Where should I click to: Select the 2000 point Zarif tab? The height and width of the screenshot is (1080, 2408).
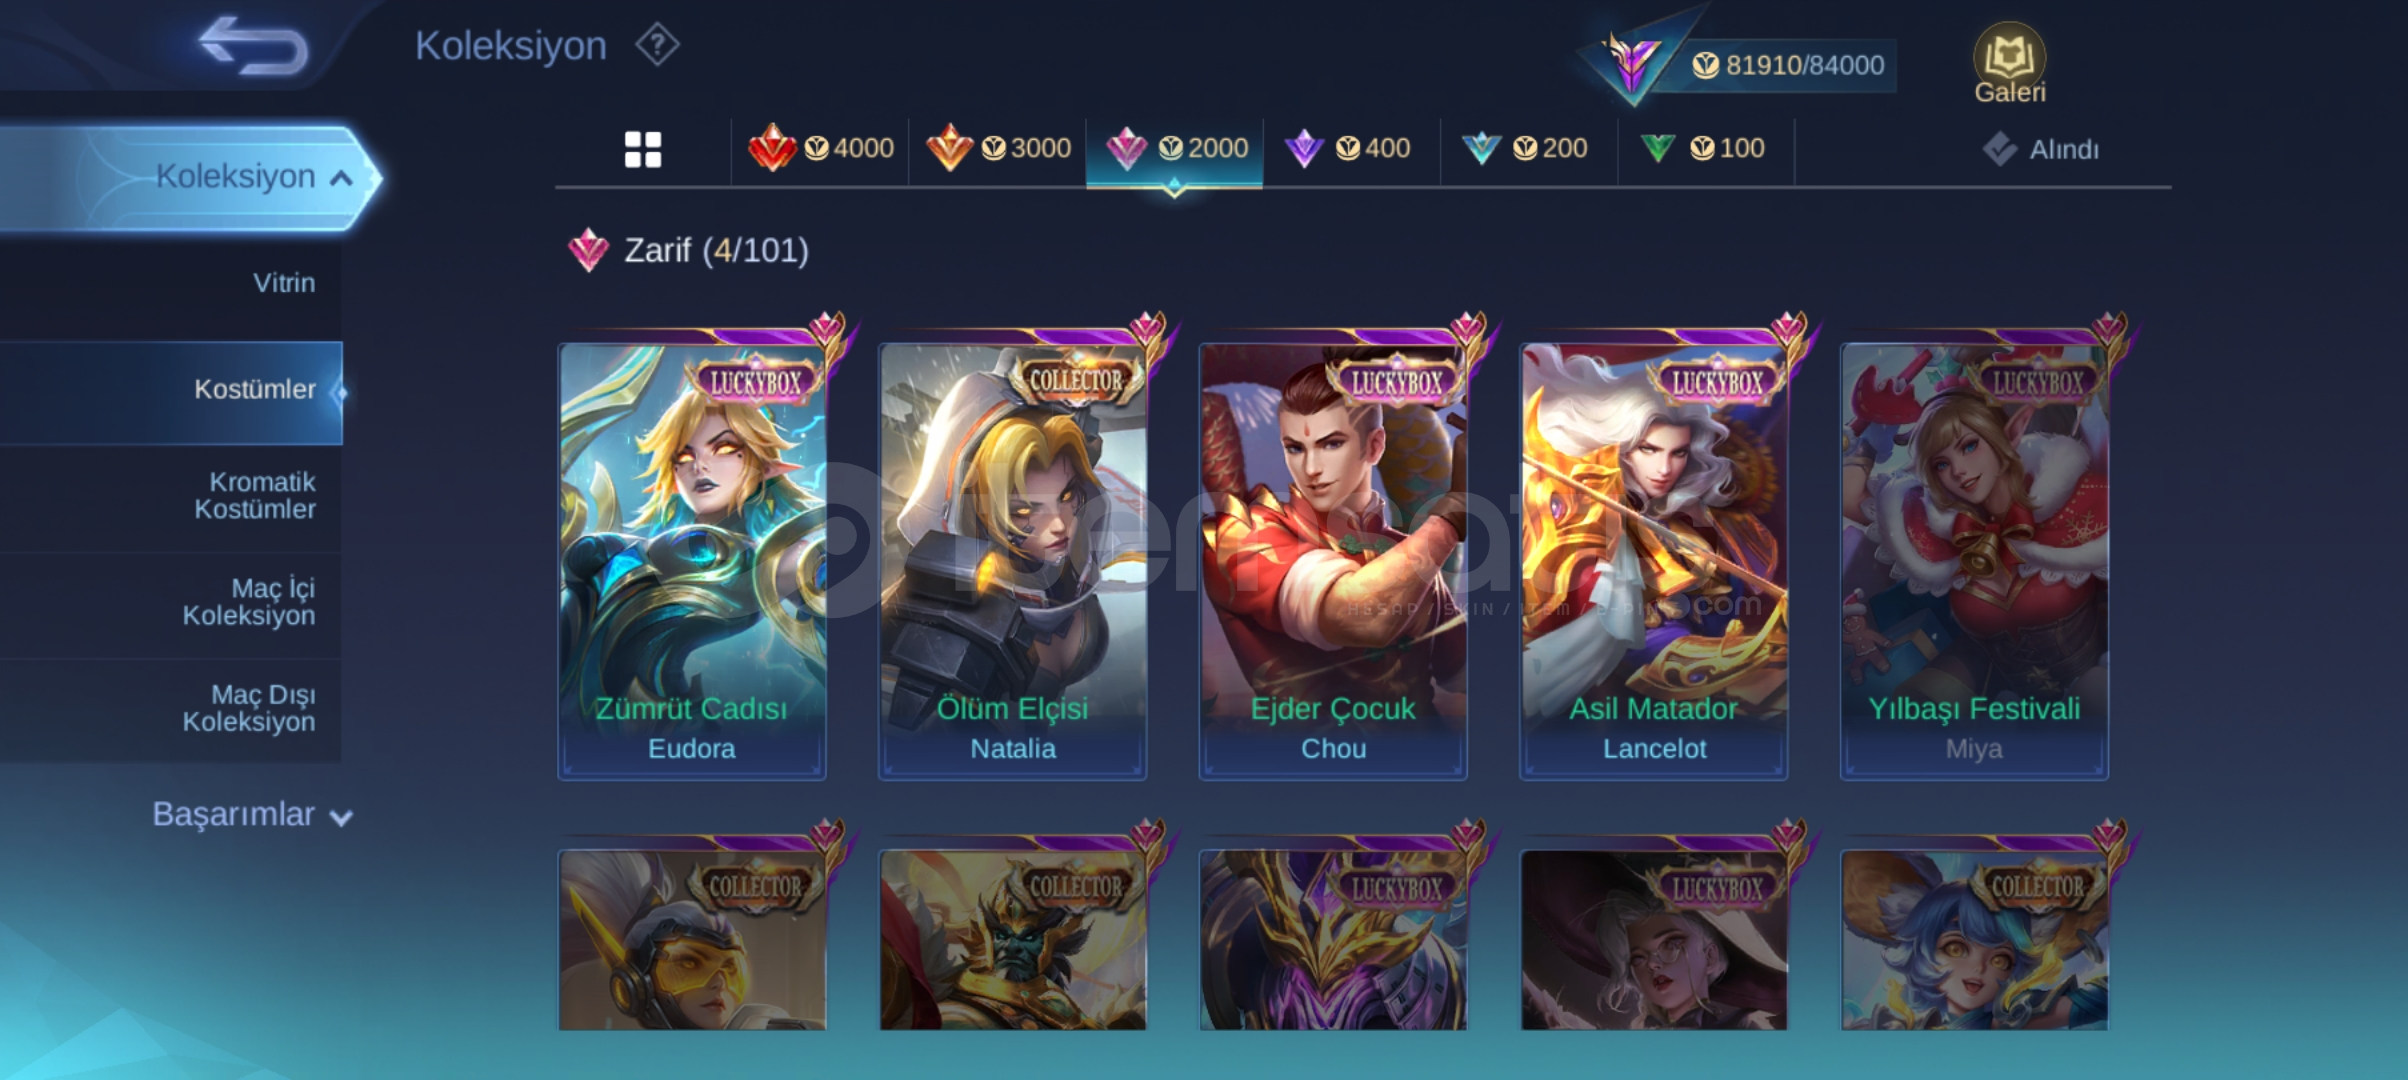click(x=1175, y=149)
